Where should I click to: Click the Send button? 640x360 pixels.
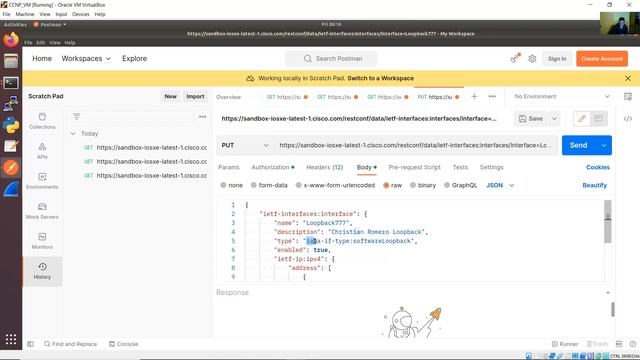click(x=579, y=145)
